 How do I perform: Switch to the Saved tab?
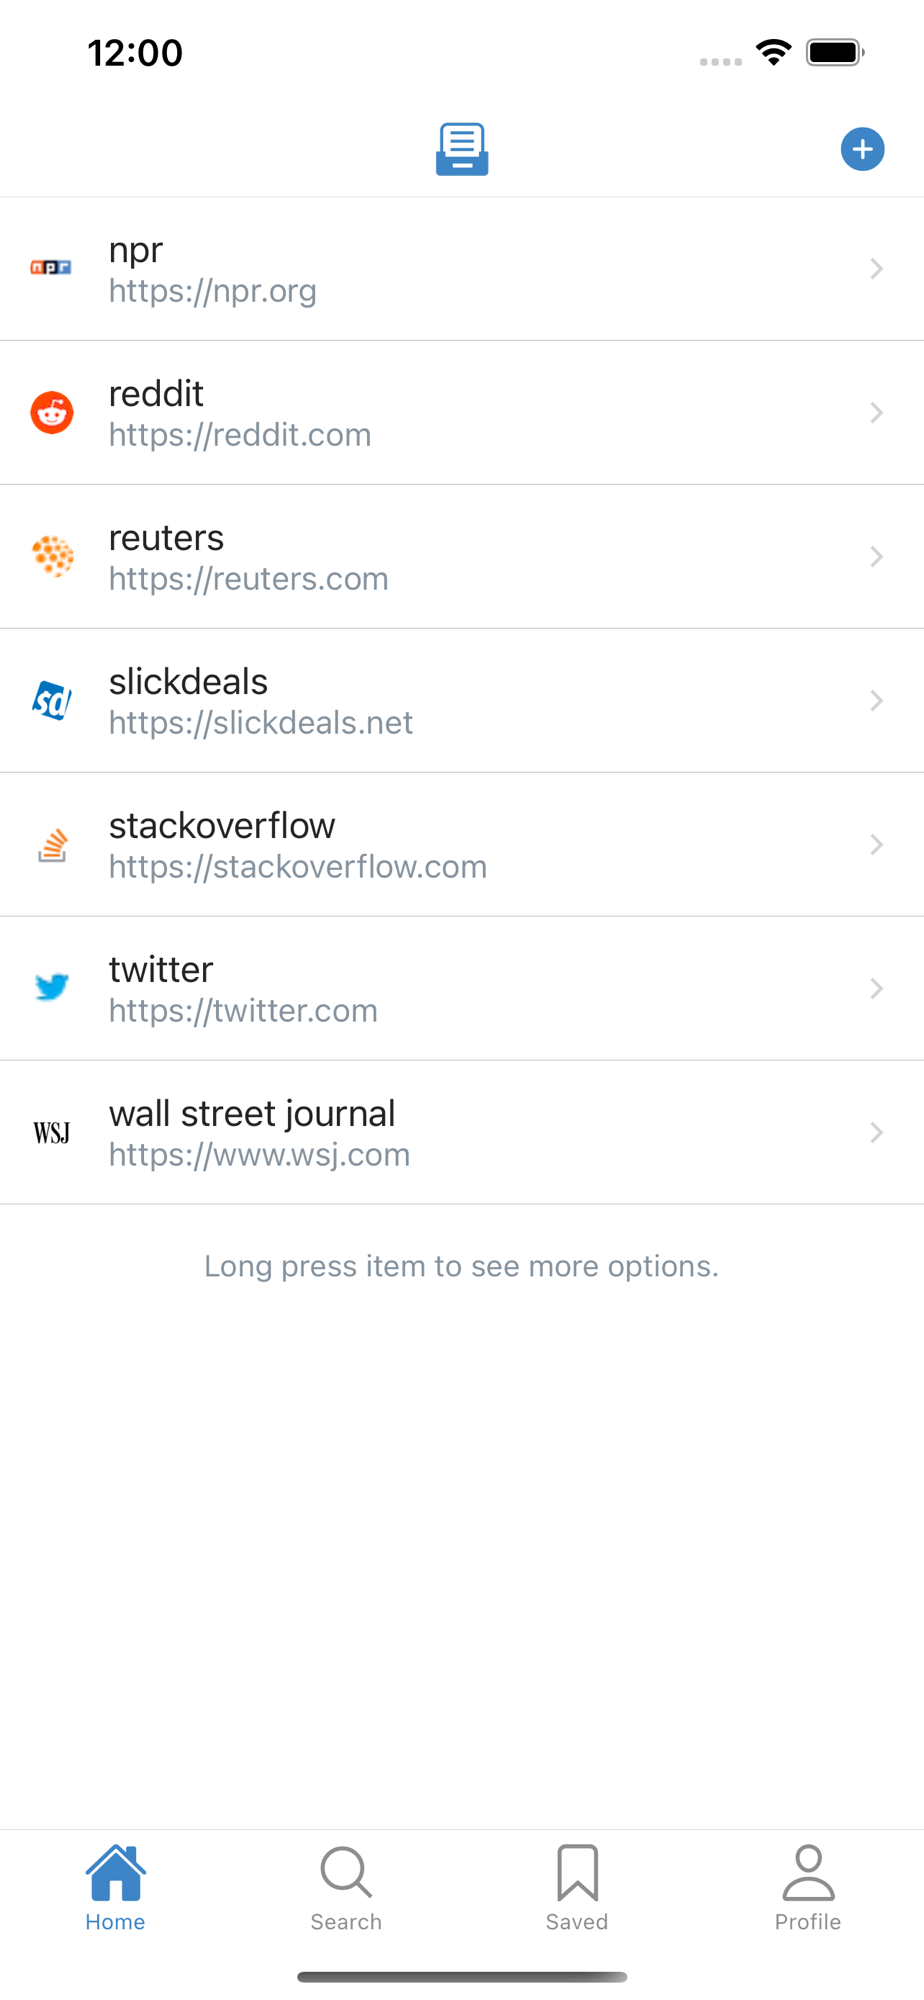tap(577, 1887)
